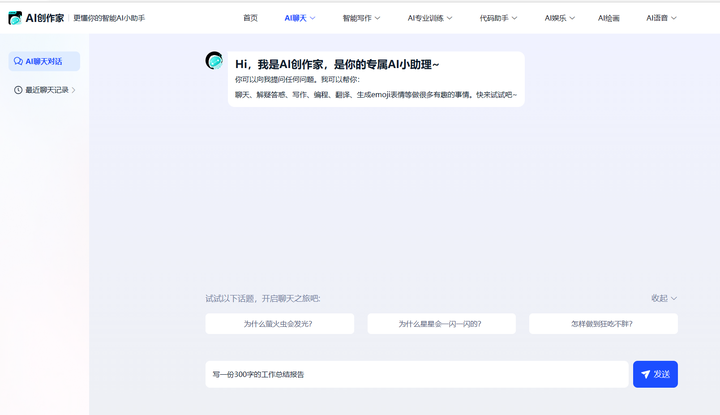This screenshot has height=415, width=720.
Task: Choose the topic 为什么萤火虫会发光?
Action: pos(280,324)
